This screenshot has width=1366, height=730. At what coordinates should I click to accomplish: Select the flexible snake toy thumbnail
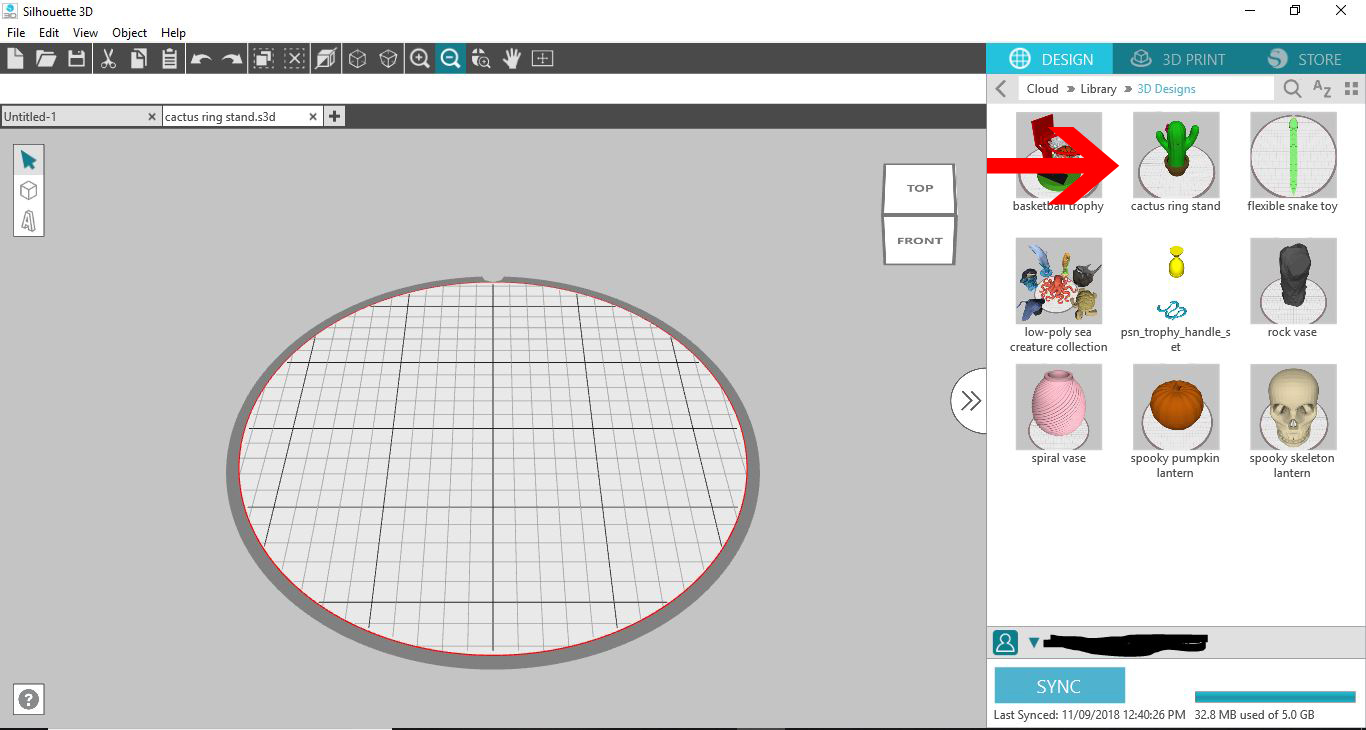(1292, 155)
